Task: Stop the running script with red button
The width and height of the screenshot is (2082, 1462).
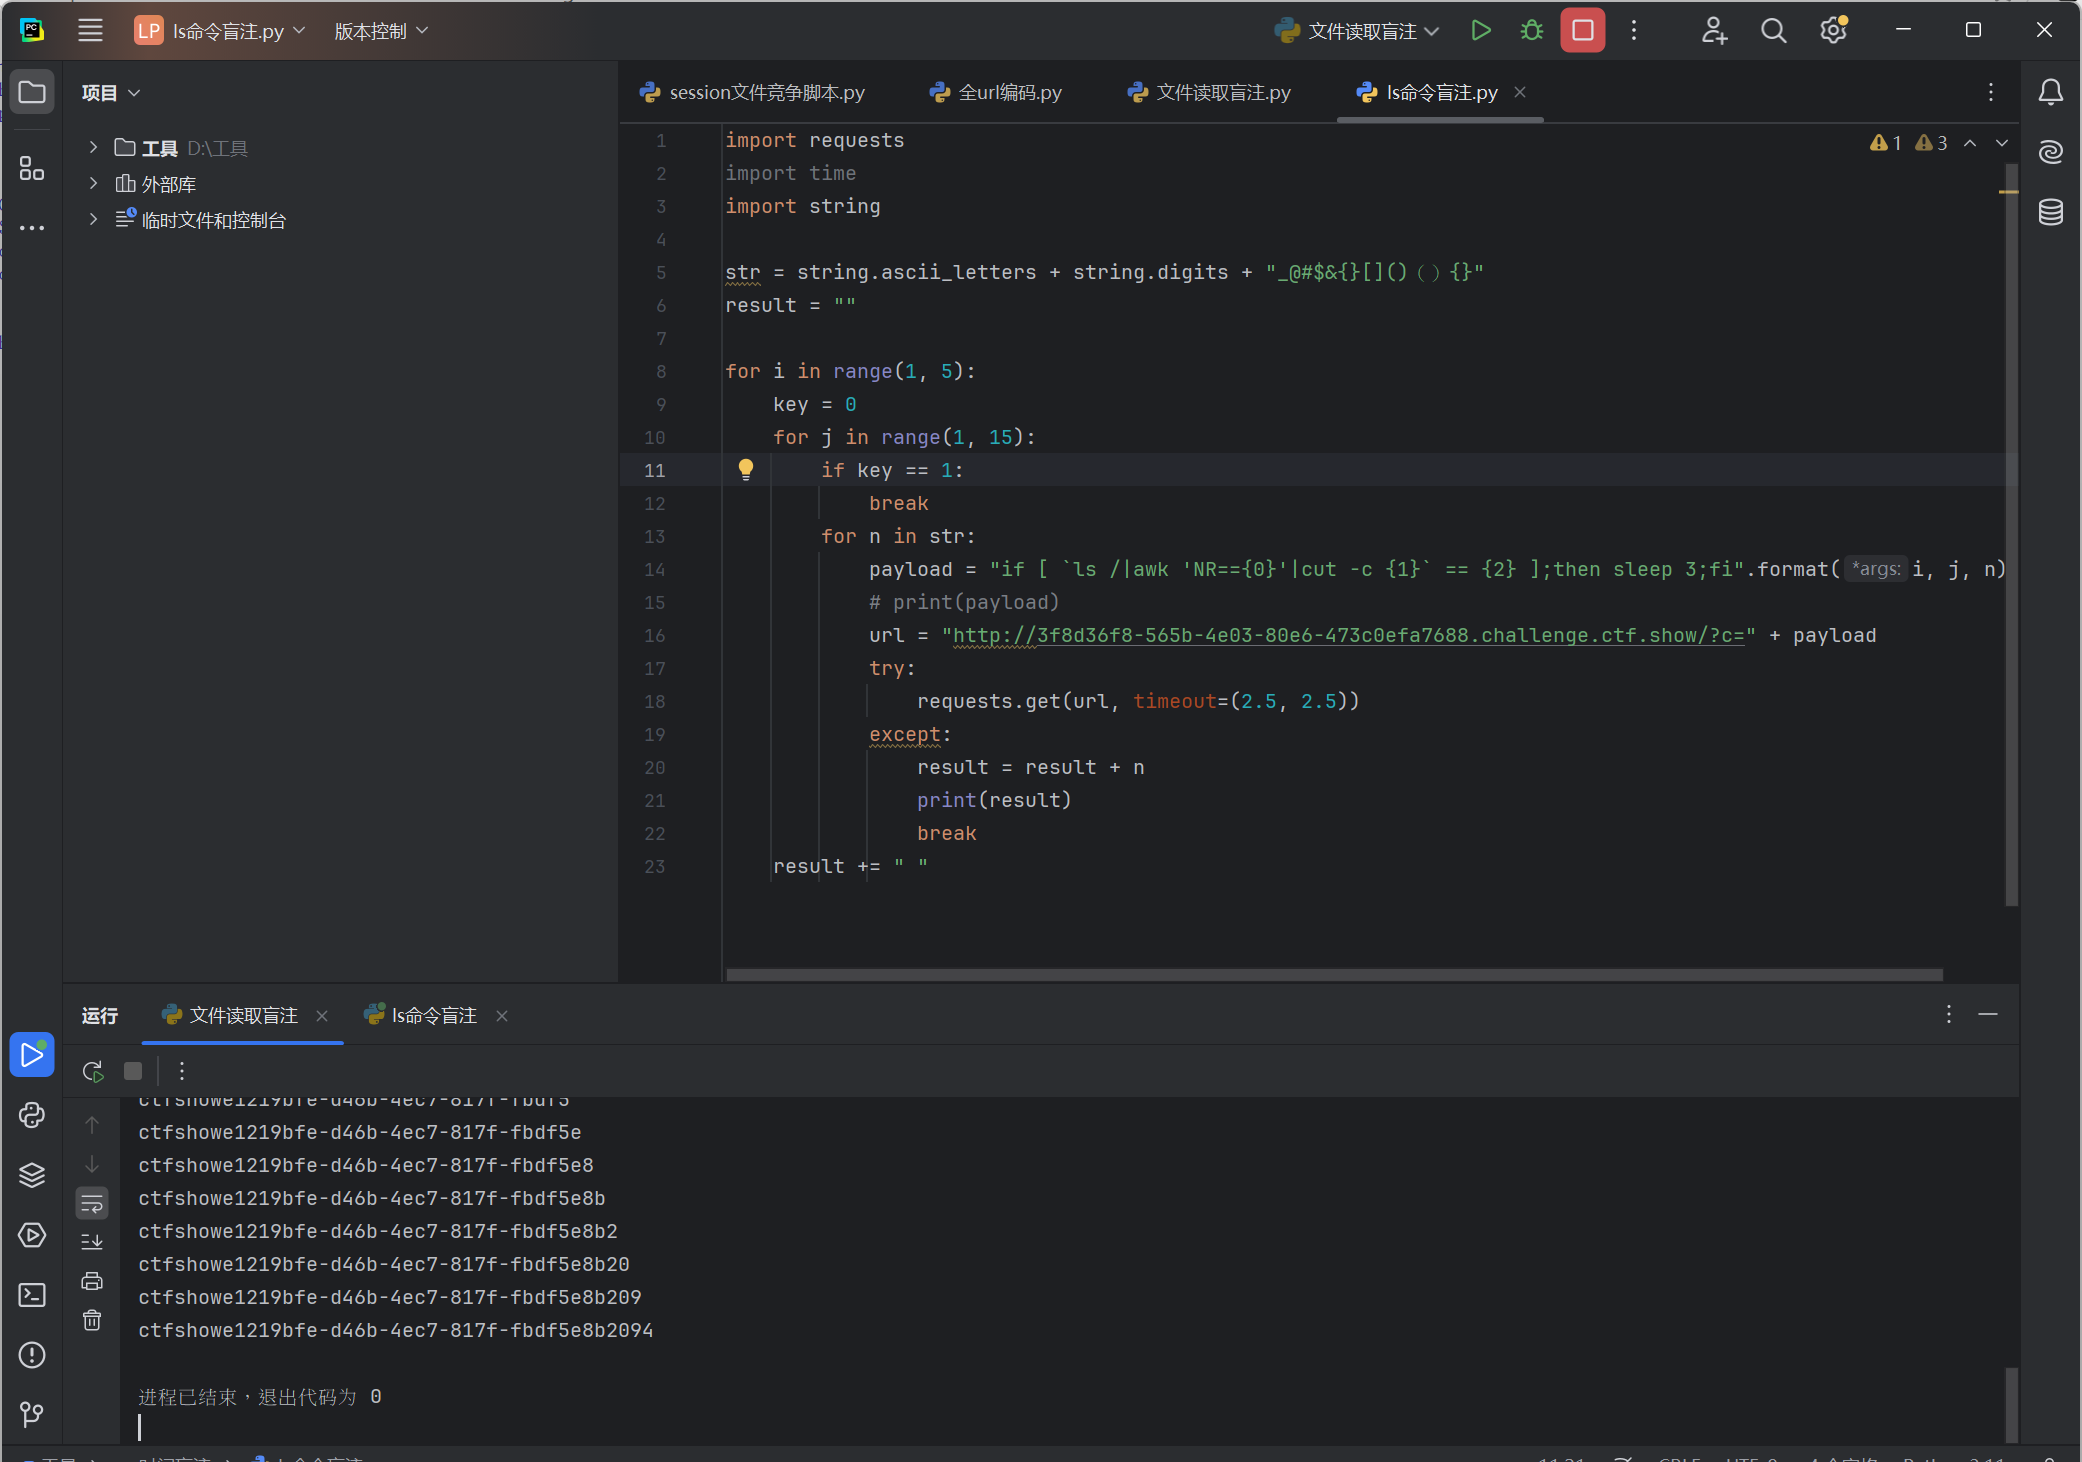Action: (1582, 31)
